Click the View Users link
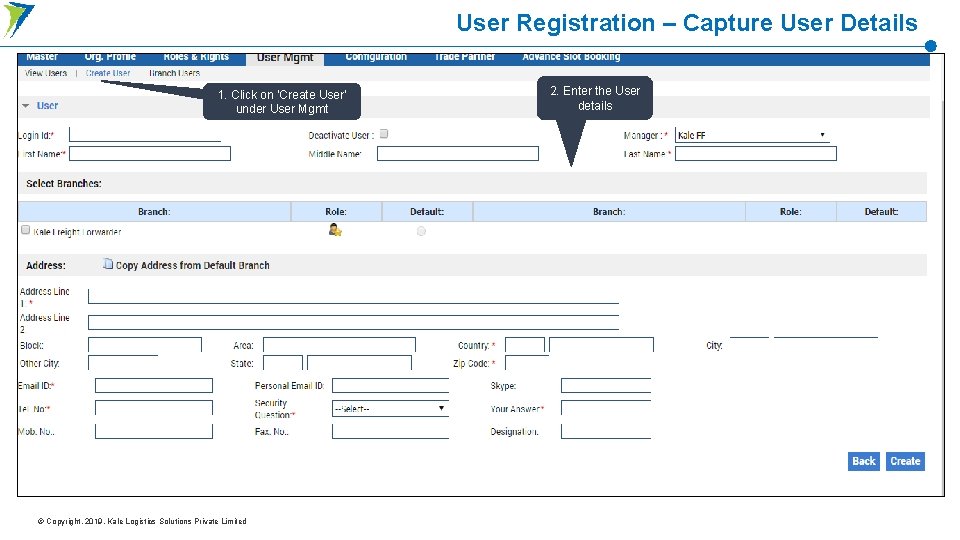The height and width of the screenshot is (540, 960). tap(46, 73)
